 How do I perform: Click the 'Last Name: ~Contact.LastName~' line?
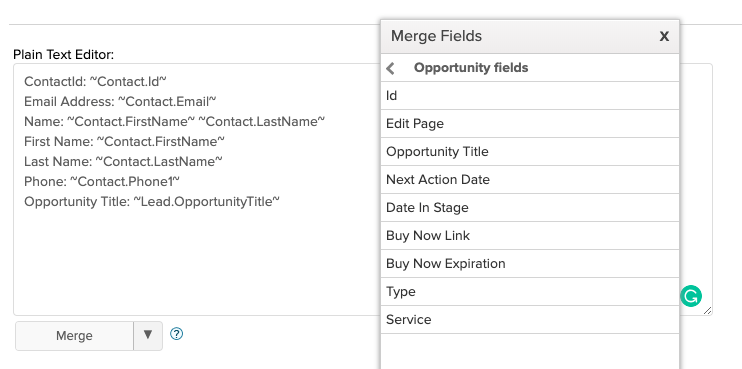tap(124, 161)
